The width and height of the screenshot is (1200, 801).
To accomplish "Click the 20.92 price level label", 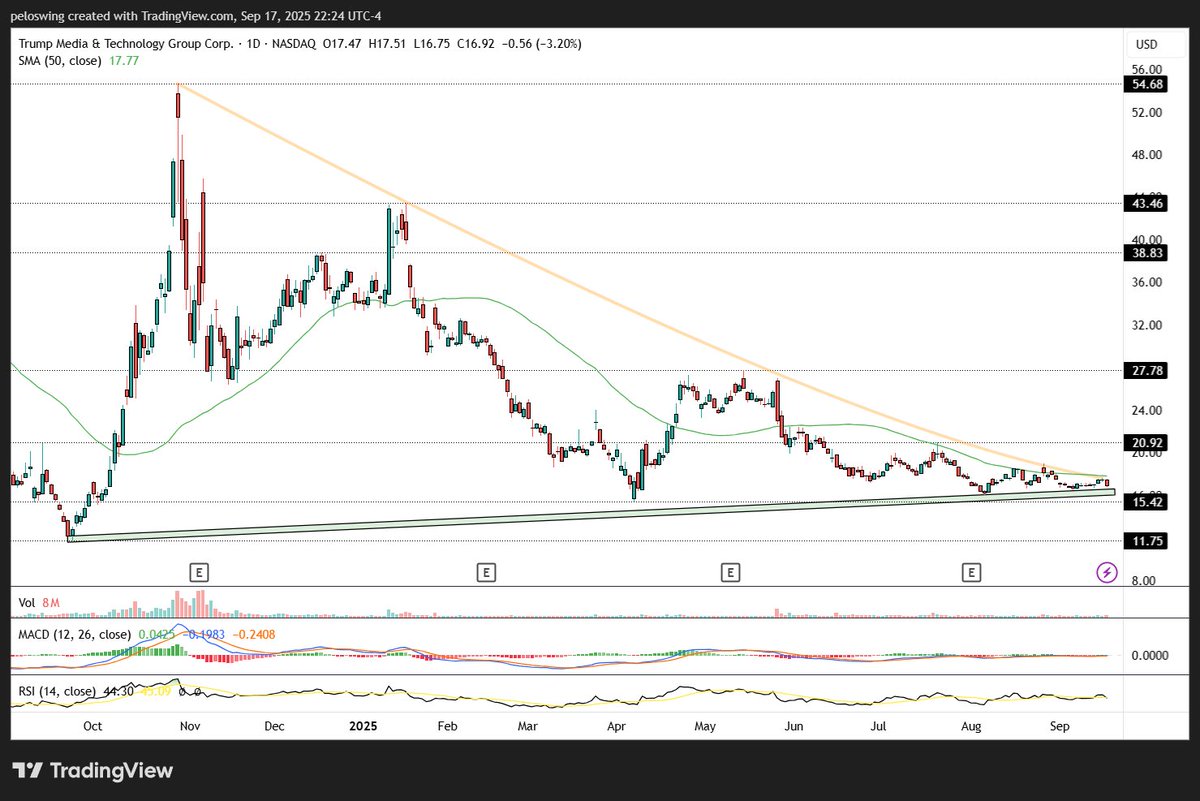I will pyautogui.click(x=1147, y=442).
